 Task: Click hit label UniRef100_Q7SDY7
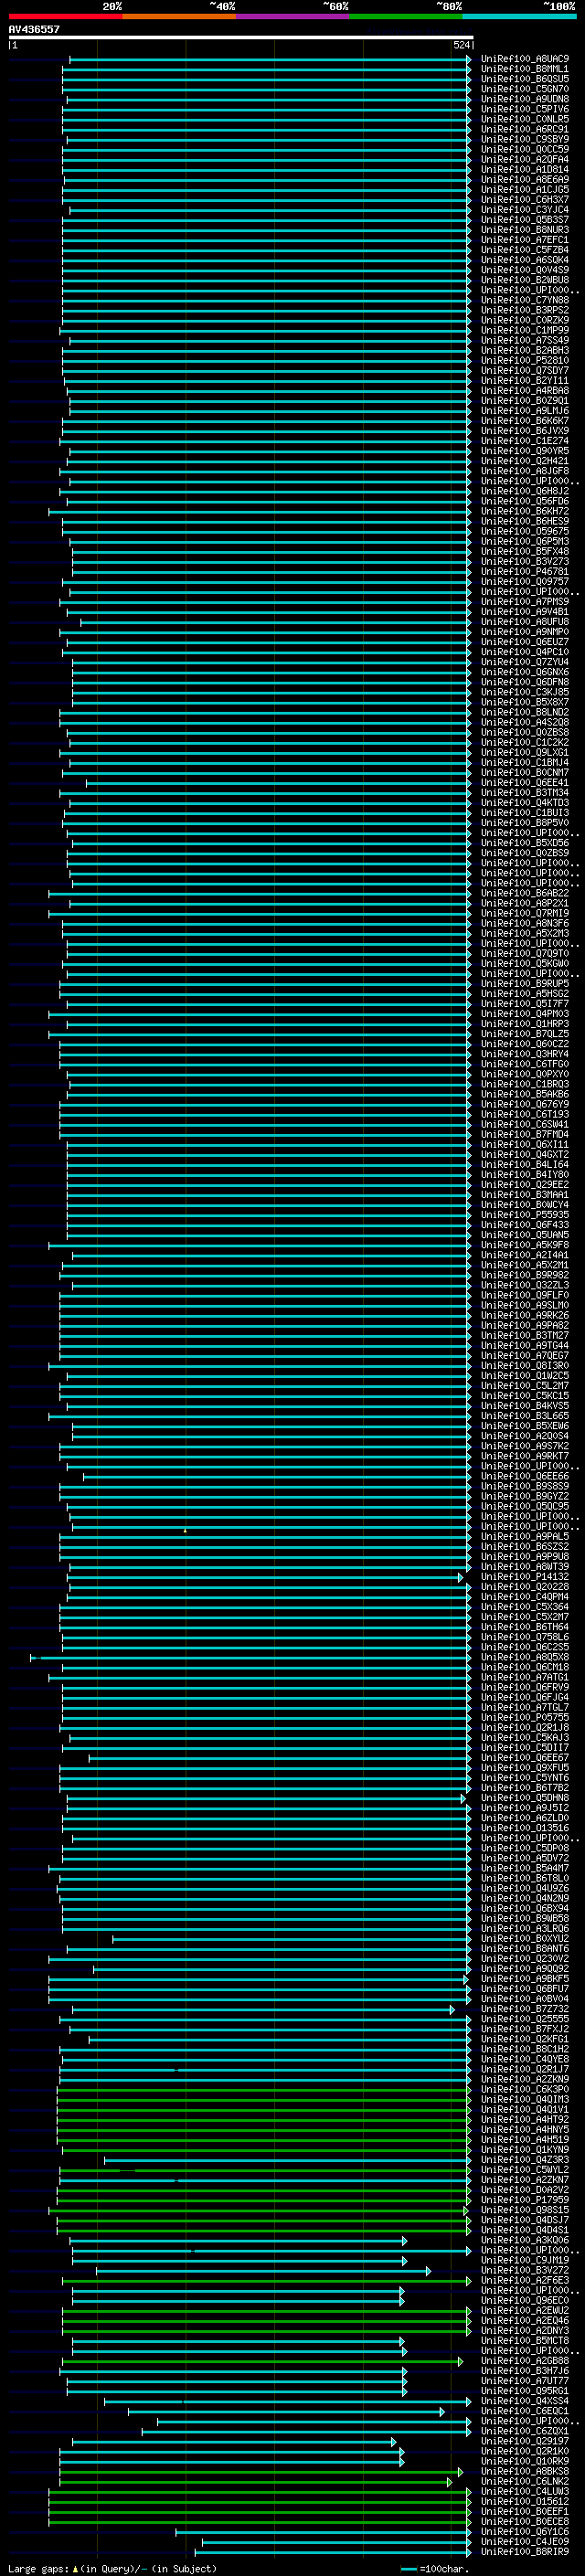coord(524,370)
